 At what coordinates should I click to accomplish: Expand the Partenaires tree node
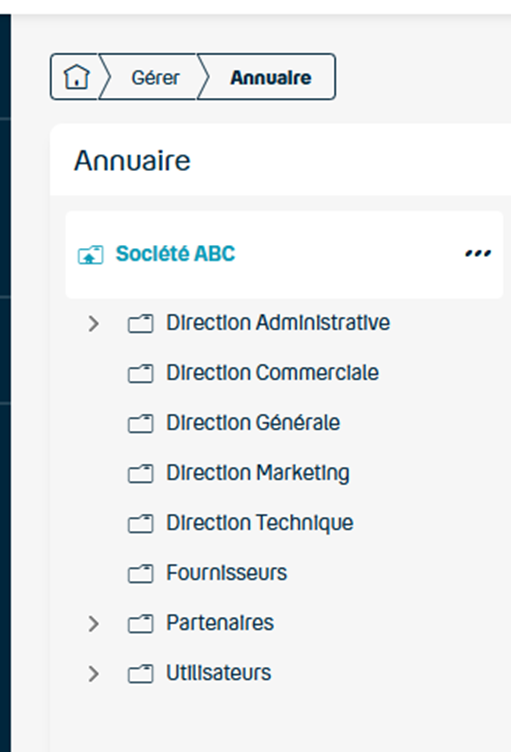point(94,623)
